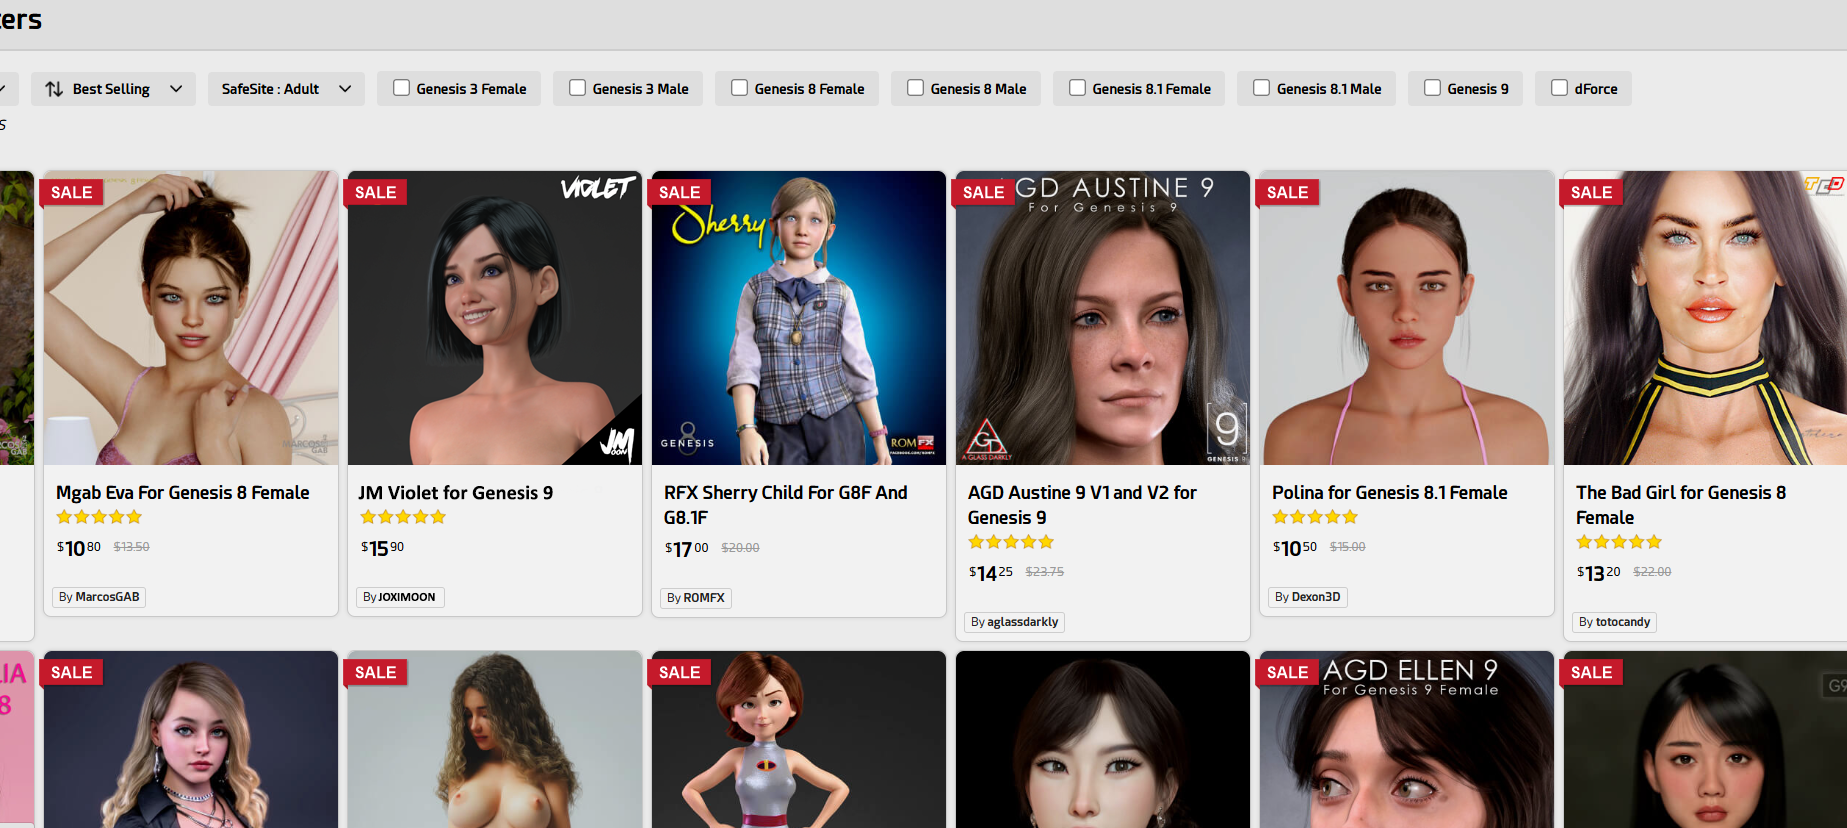The height and width of the screenshot is (828, 1847).
Task: Expand the SafeSite : Adult dropdown
Action: point(286,89)
